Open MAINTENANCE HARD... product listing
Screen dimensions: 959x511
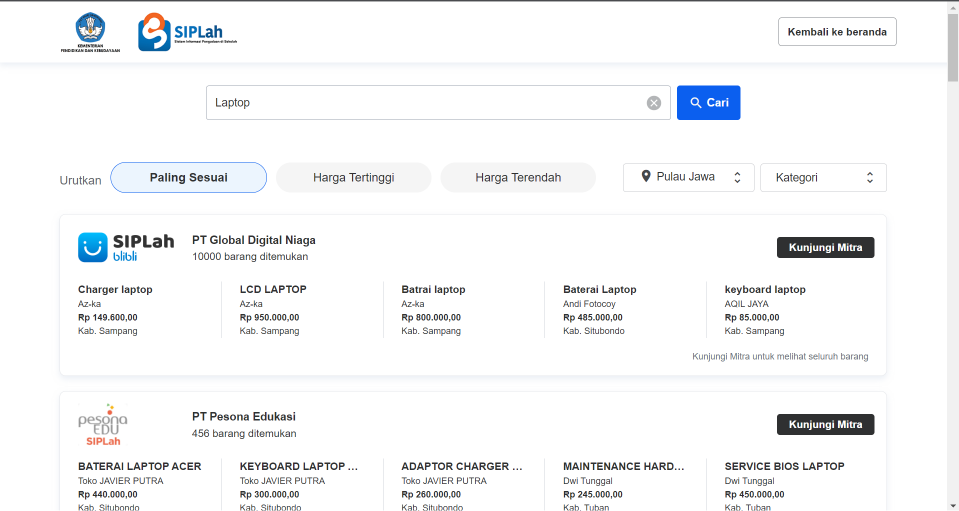coord(624,466)
